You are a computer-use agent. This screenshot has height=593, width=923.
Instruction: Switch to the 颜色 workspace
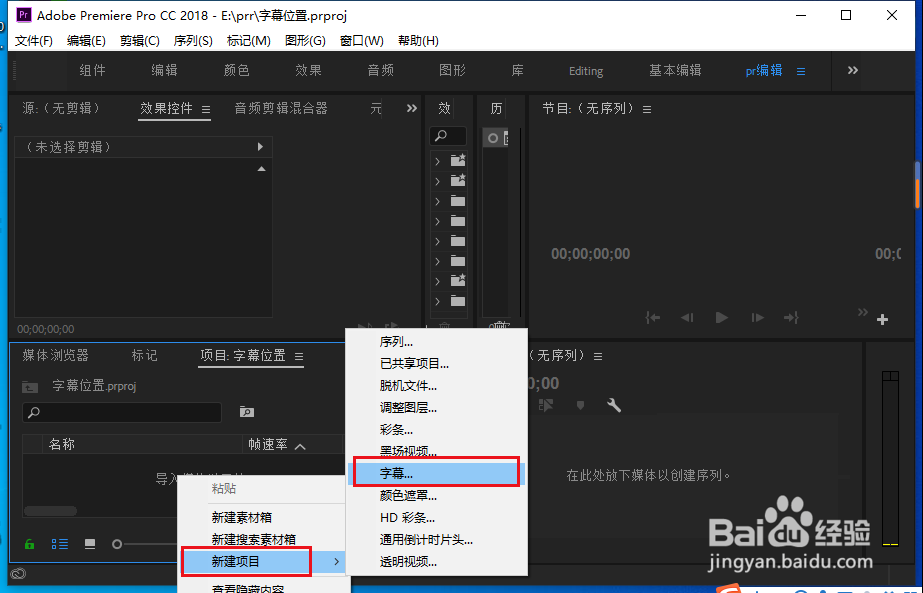point(237,71)
